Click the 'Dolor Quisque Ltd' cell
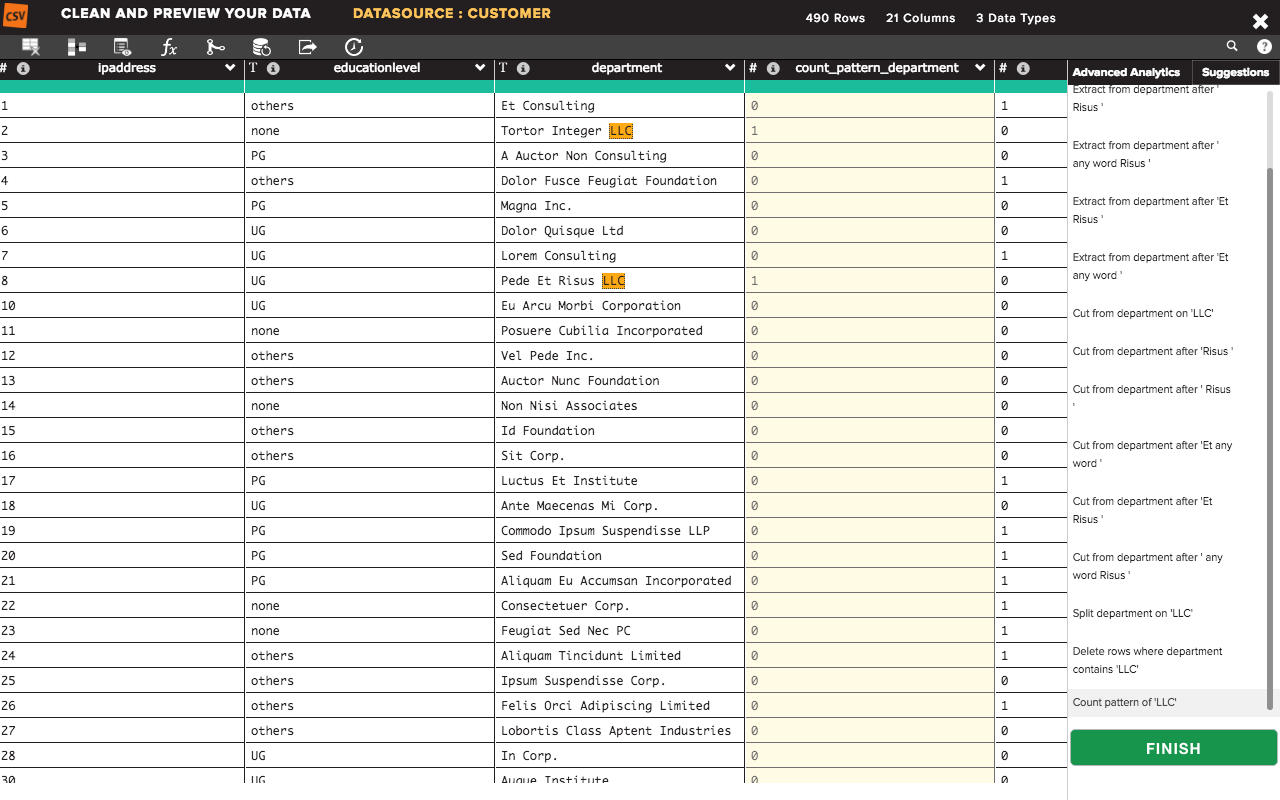The height and width of the screenshot is (800, 1280). pos(620,231)
